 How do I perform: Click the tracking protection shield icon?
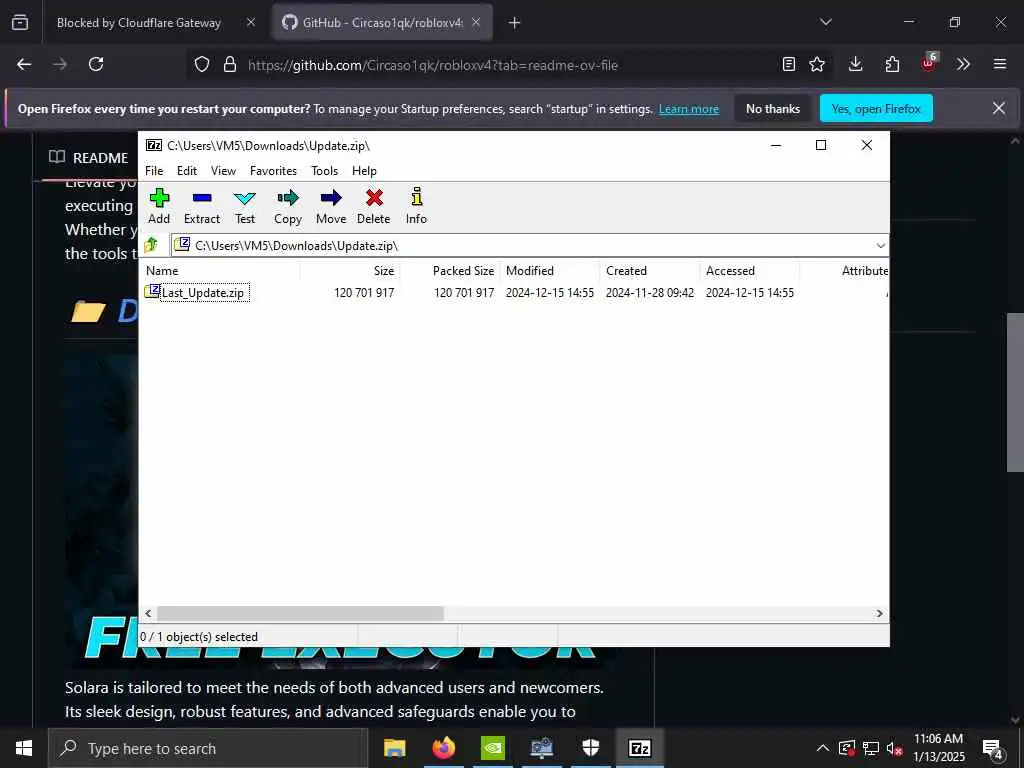point(202,64)
